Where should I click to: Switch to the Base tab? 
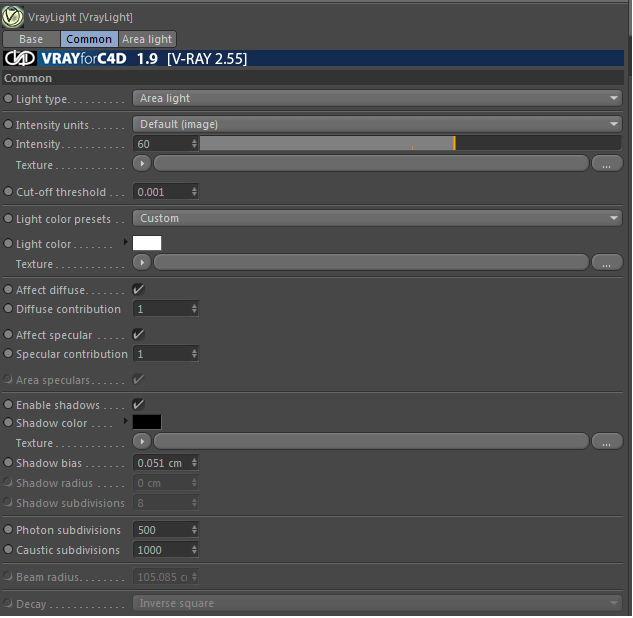pyautogui.click(x=31, y=39)
